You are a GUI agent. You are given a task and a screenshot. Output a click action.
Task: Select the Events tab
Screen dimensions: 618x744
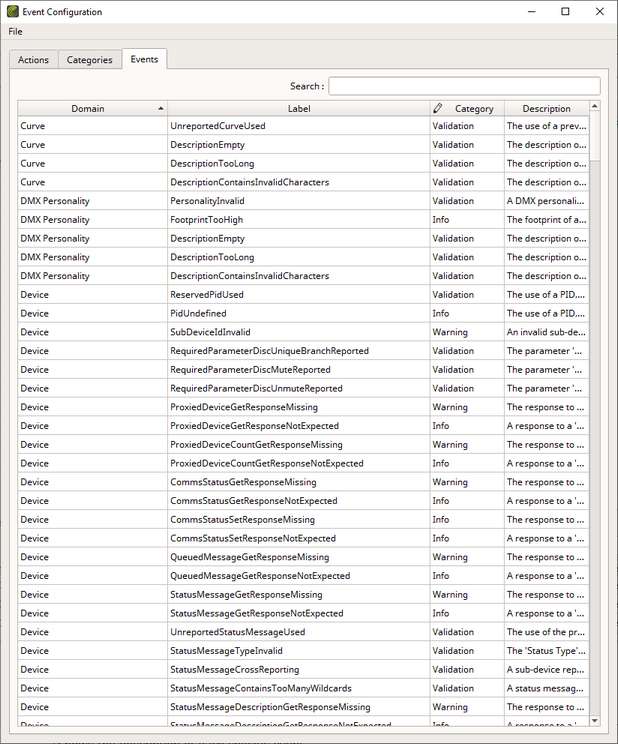click(144, 59)
